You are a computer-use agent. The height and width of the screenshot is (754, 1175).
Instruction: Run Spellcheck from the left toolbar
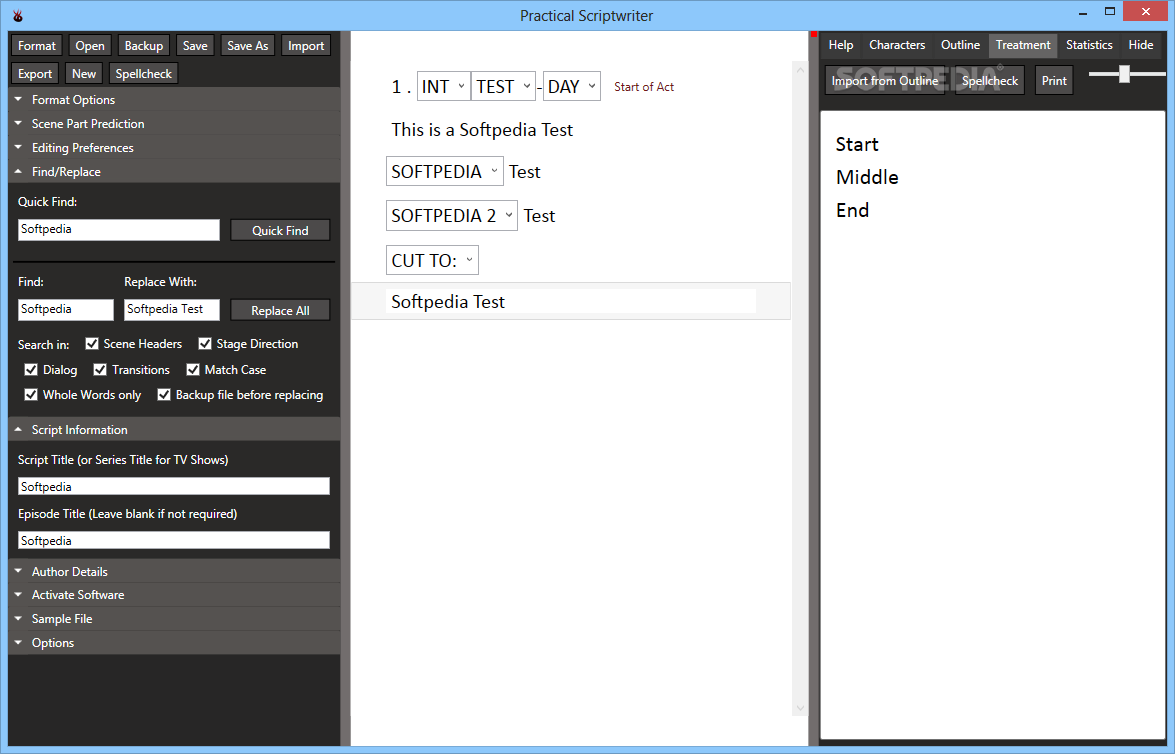[x=143, y=73]
